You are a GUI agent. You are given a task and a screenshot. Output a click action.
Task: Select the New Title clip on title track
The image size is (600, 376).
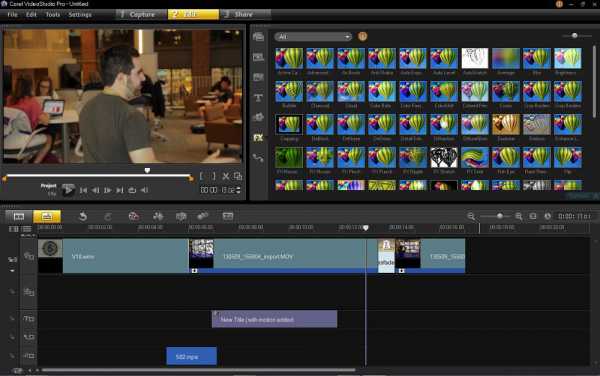pos(274,319)
